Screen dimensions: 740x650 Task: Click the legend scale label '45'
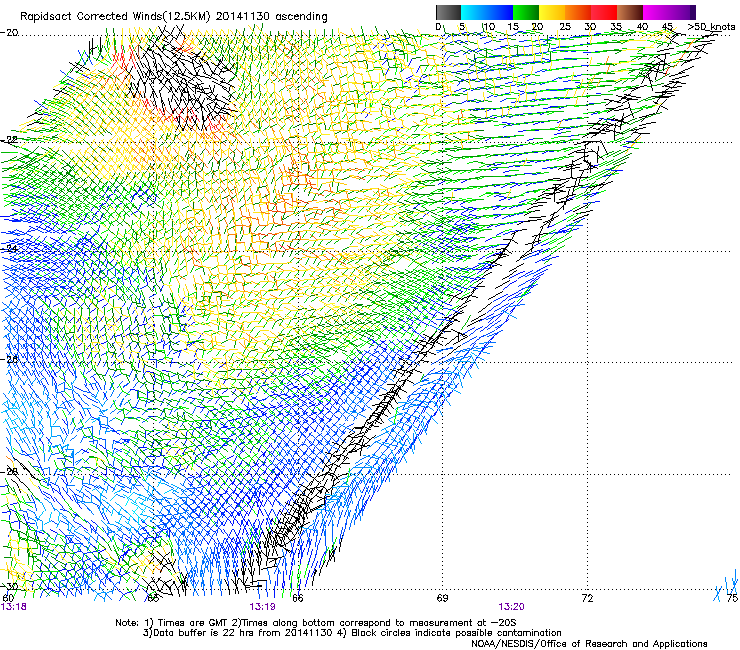(x=667, y=26)
